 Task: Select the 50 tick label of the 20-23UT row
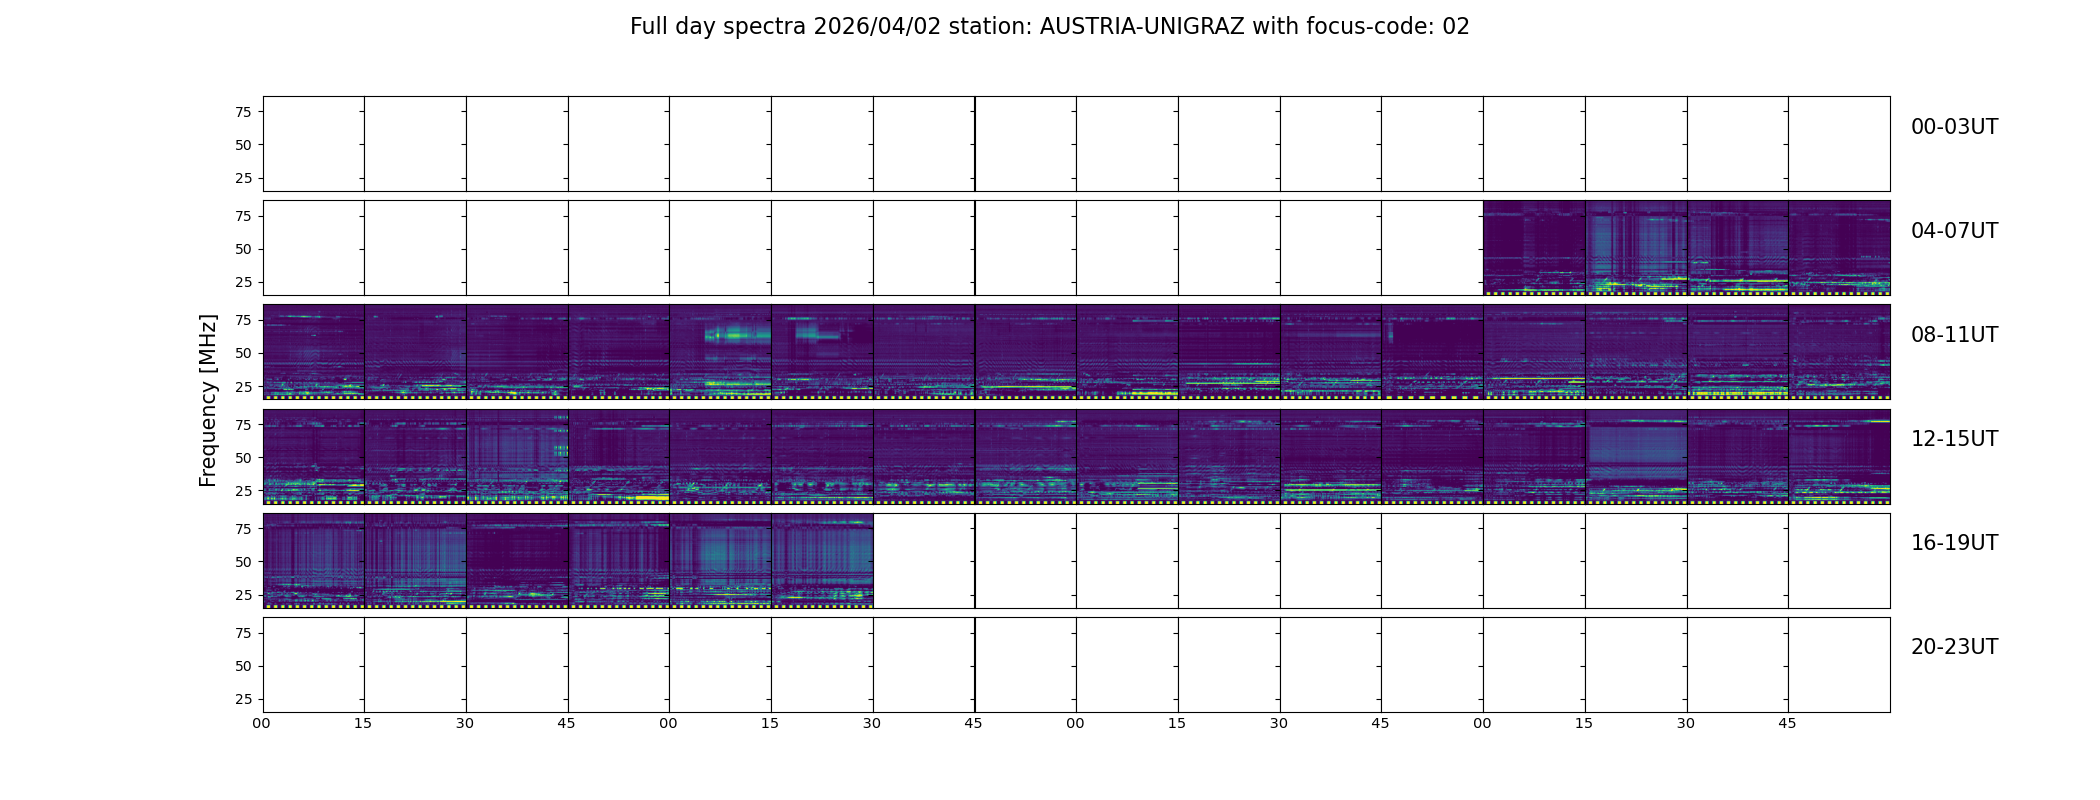click(x=243, y=666)
